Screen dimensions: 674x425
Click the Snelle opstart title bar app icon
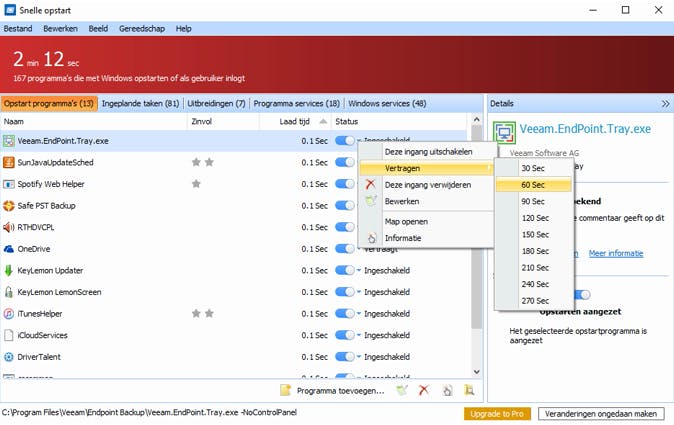(9, 10)
